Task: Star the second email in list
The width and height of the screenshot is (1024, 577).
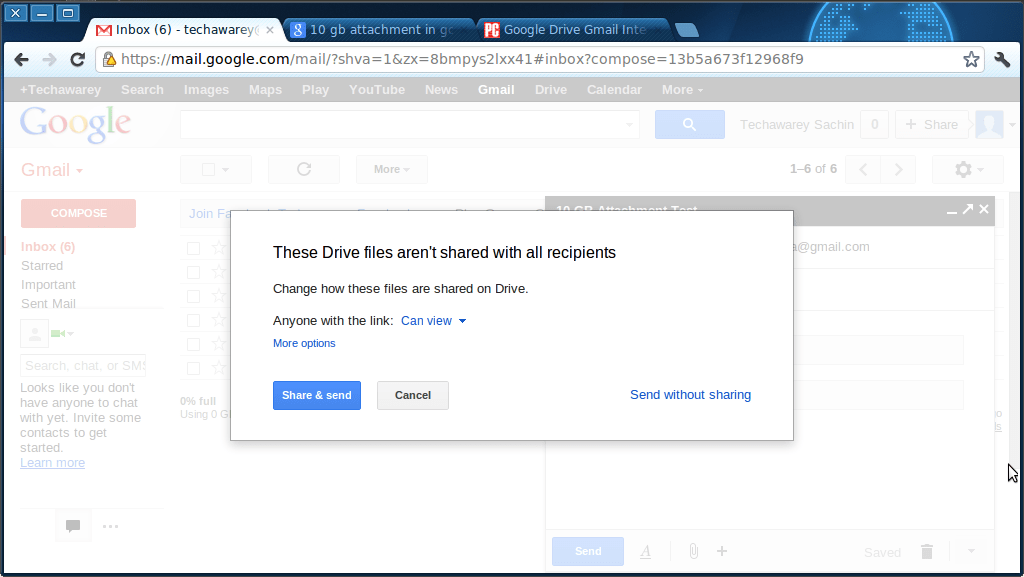Action: pos(219,272)
